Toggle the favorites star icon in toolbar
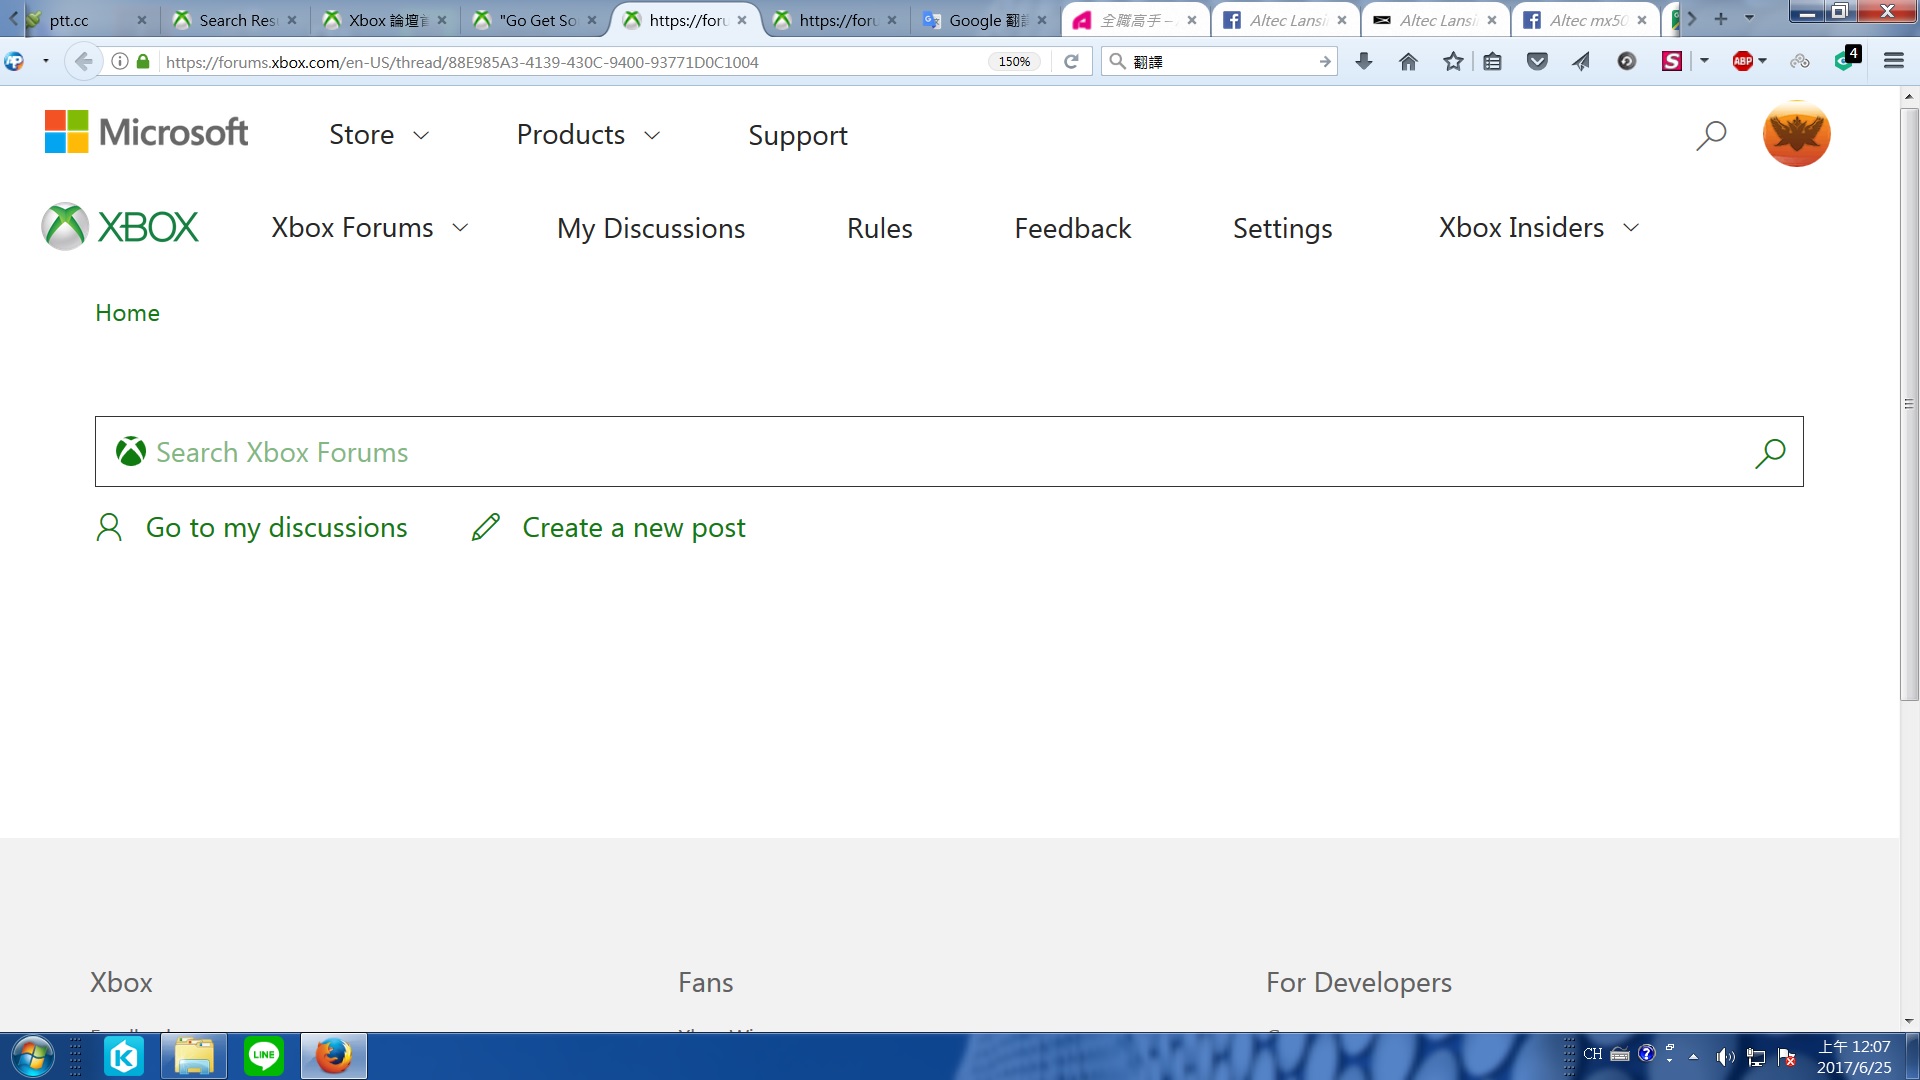The height and width of the screenshot is (1080, 1920). [x=1452, y=62]
